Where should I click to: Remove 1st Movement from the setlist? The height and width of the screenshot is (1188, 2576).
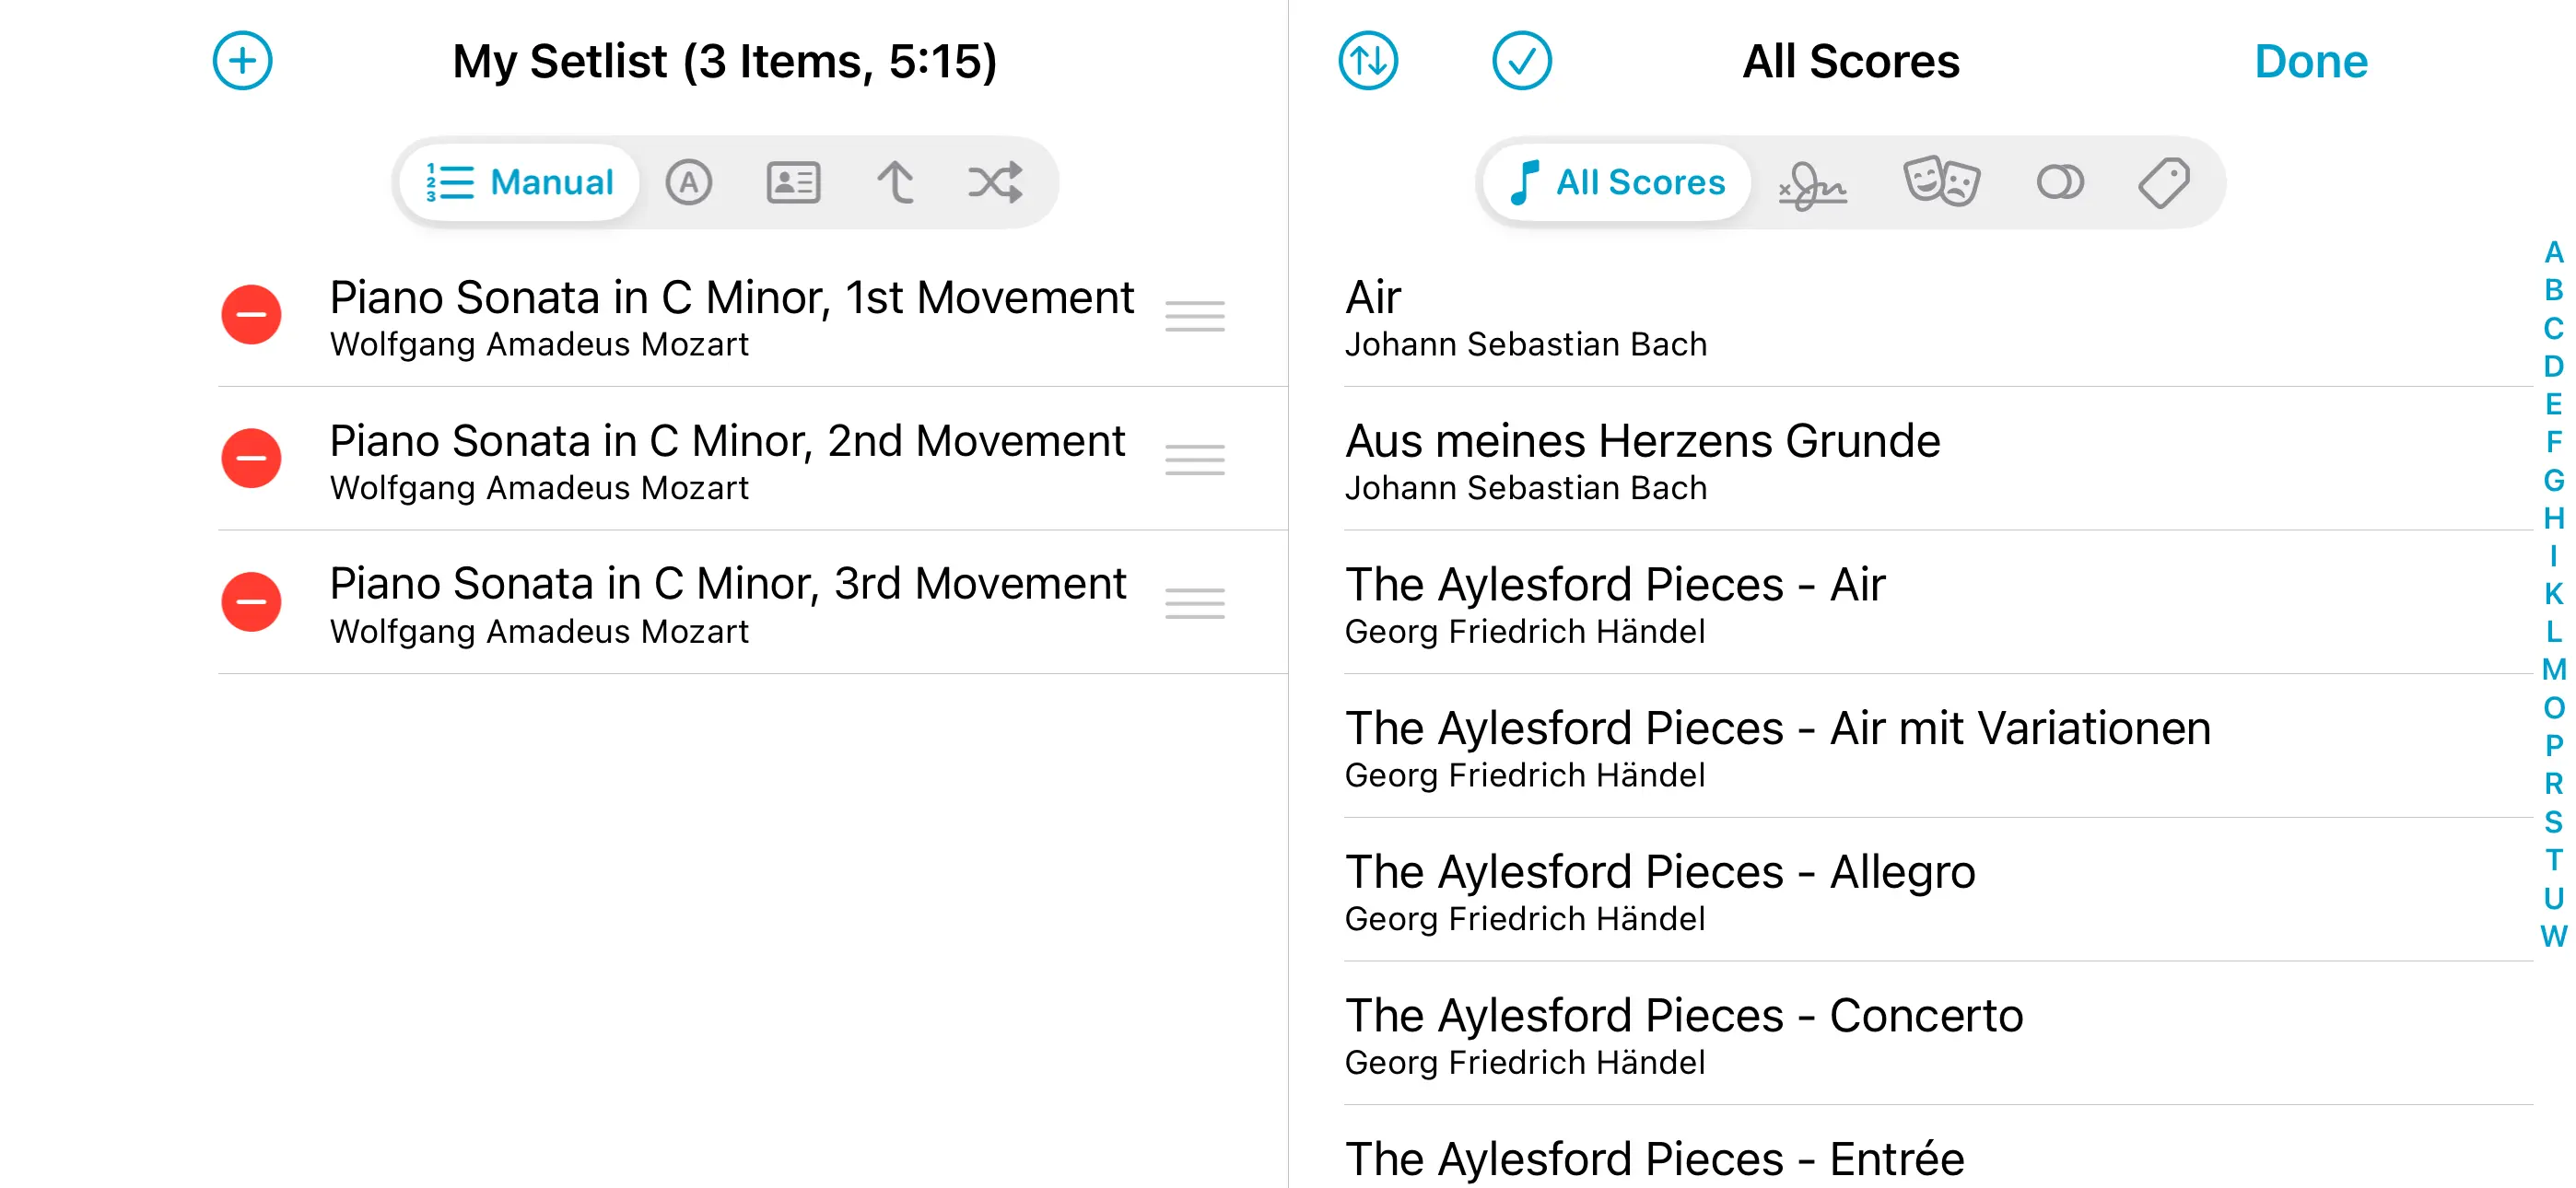(x=251, y=315)
